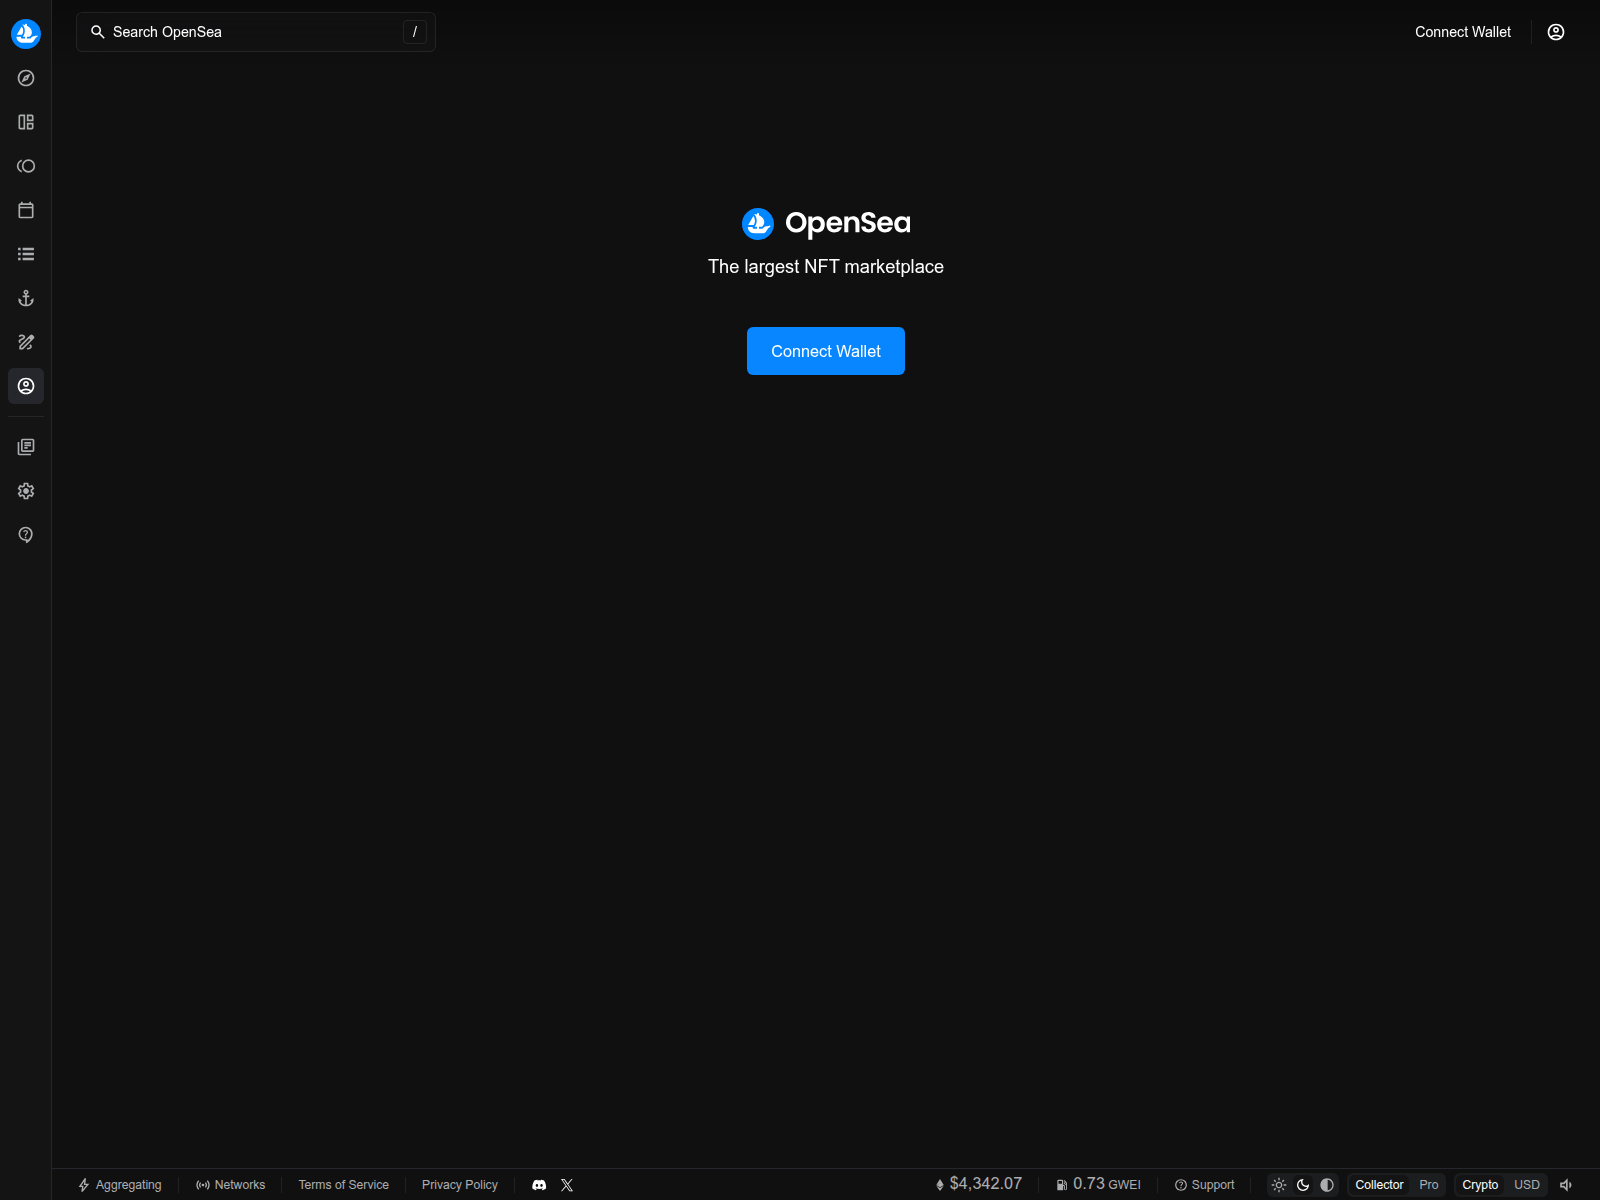The height and width of the screenshot is (1200, 1600).
Task: Open the Tokens coin icon in sidebar
Action: point(26,166)
